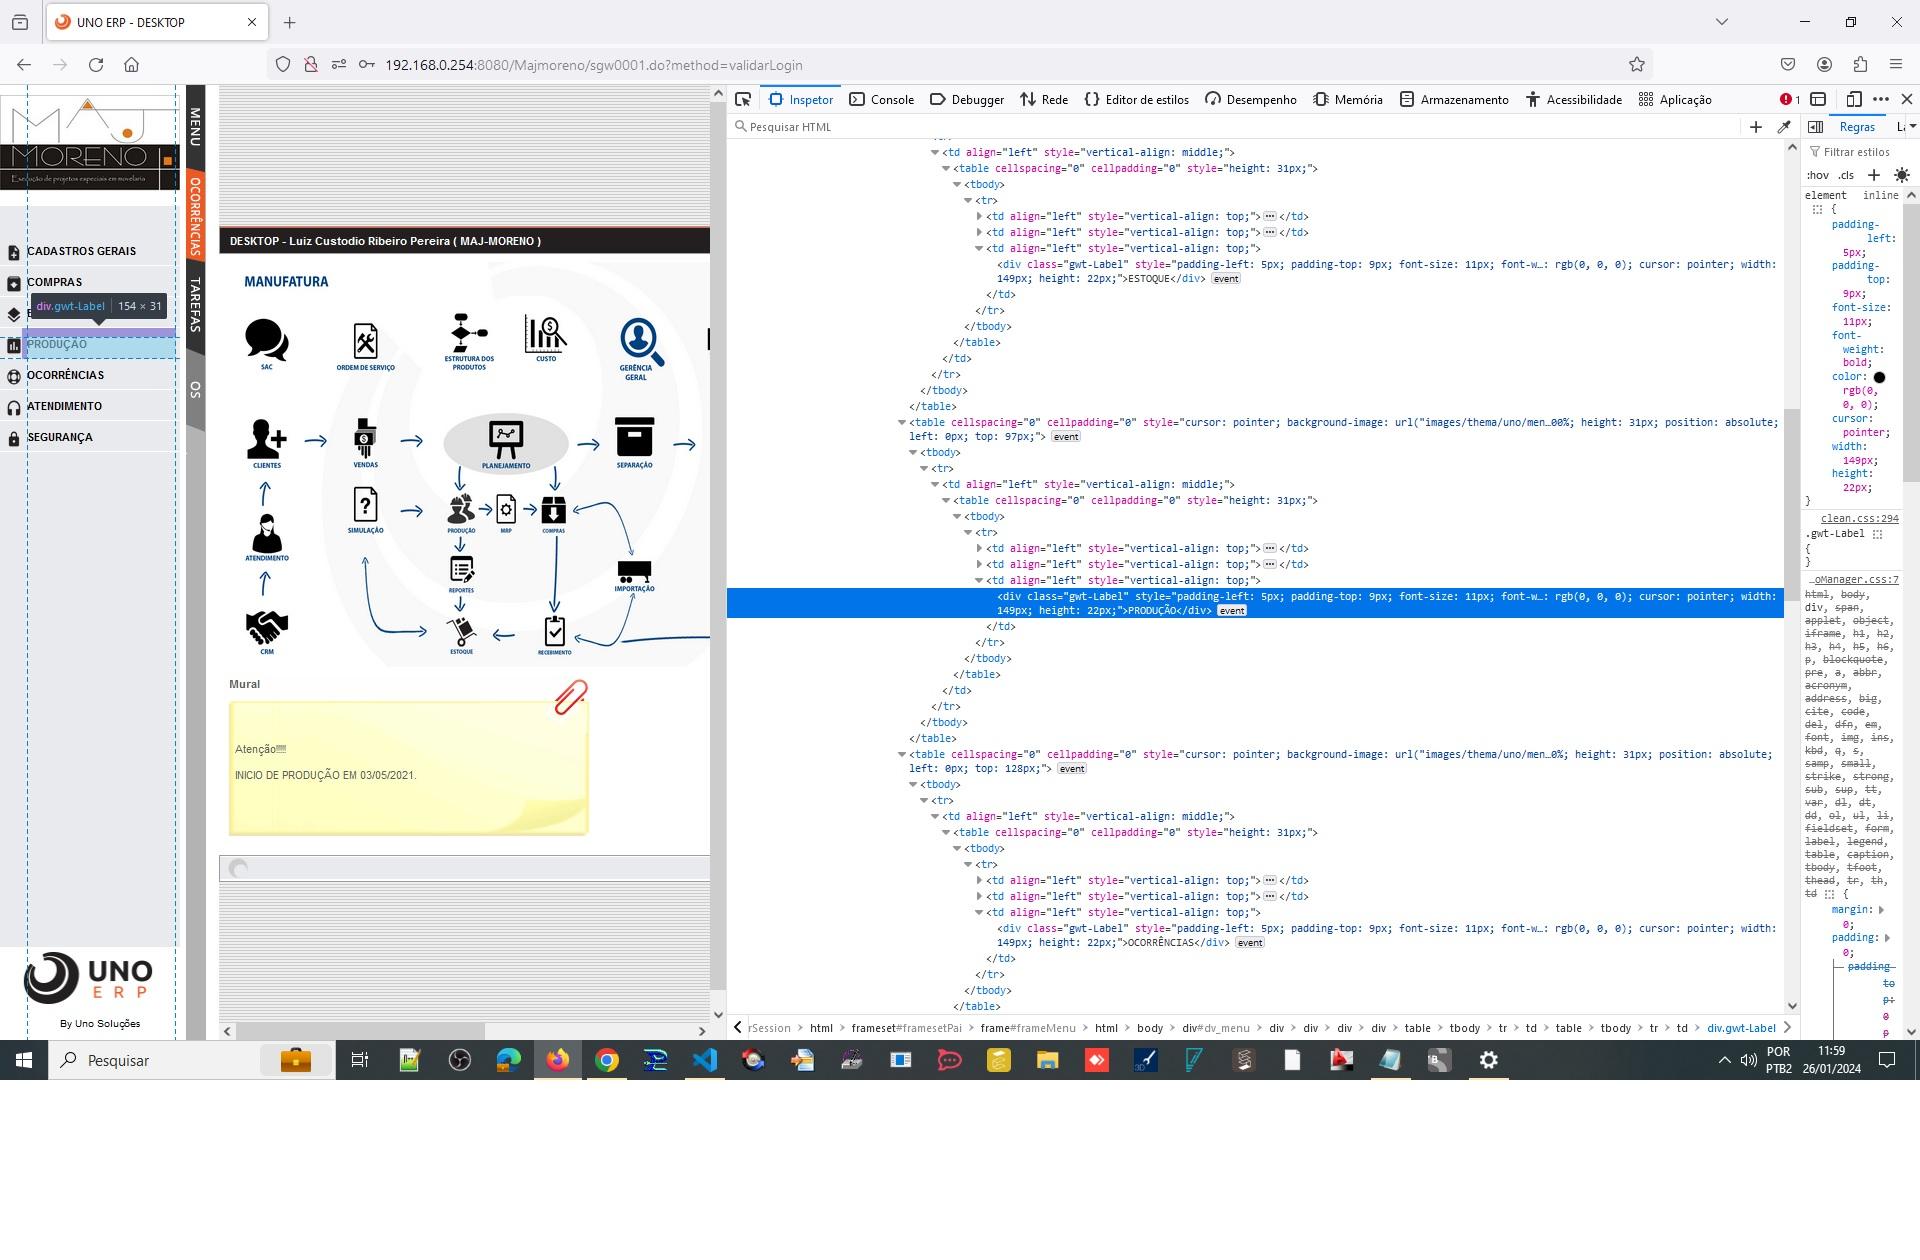1920x1260 pixels.
Task: Switch to the Console tab
Action: pyautogui.click(x=881, y=99)
